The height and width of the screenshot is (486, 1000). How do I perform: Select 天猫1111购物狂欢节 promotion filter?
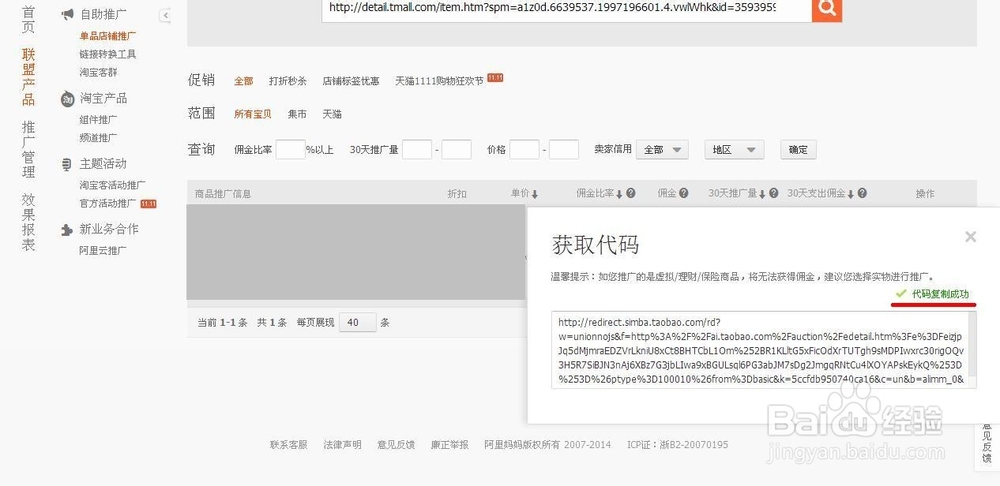point(439,81)
